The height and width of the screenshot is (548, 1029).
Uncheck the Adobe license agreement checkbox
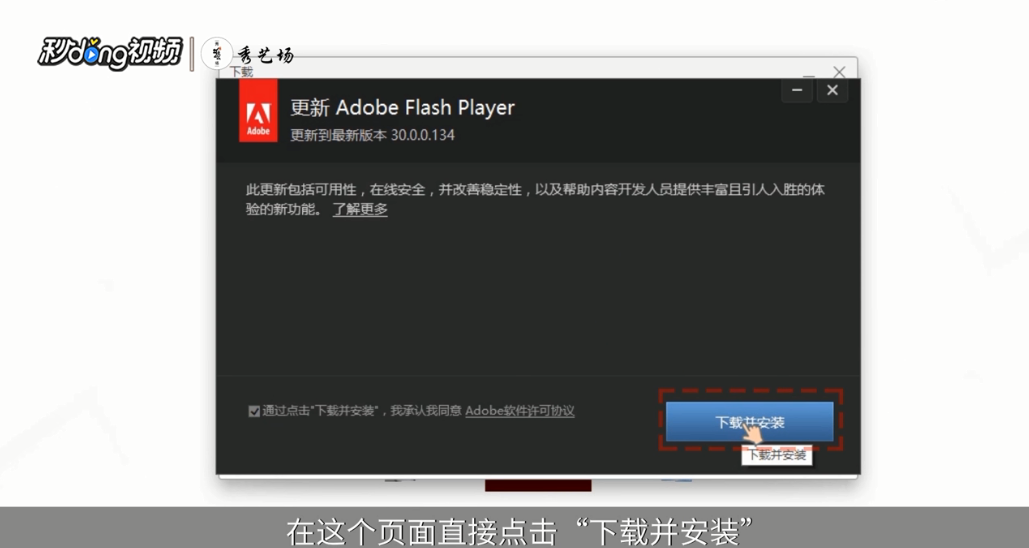254,411
